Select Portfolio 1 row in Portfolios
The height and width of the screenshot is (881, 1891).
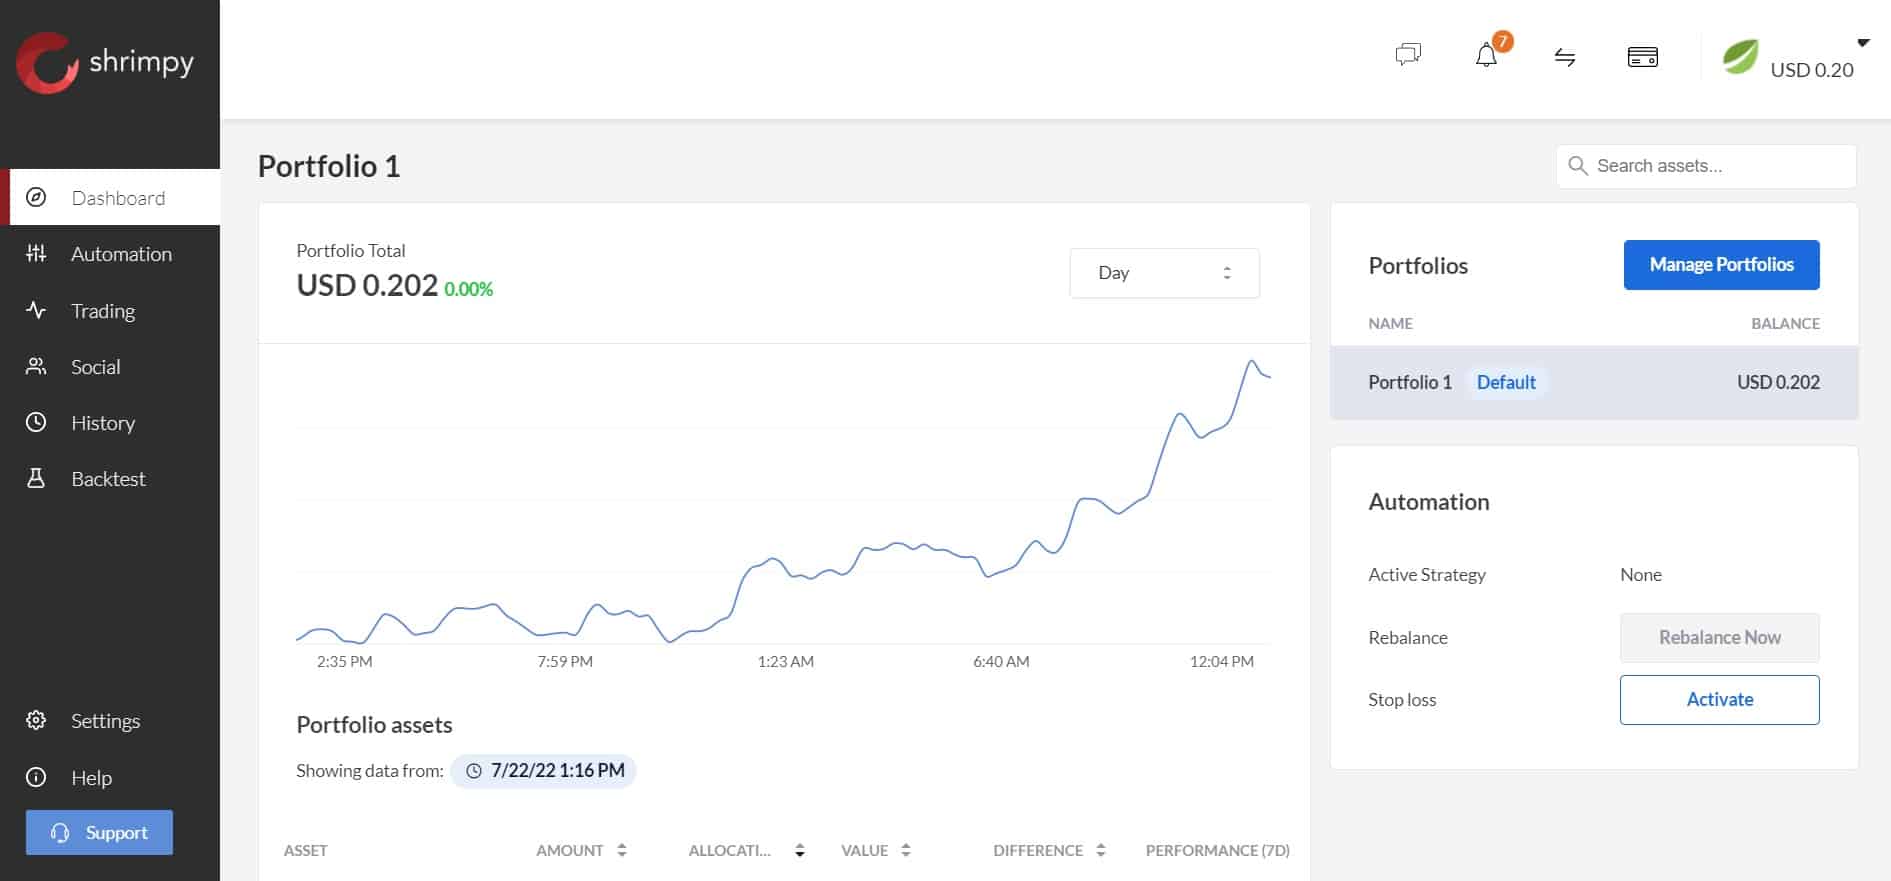point(1594,383)
